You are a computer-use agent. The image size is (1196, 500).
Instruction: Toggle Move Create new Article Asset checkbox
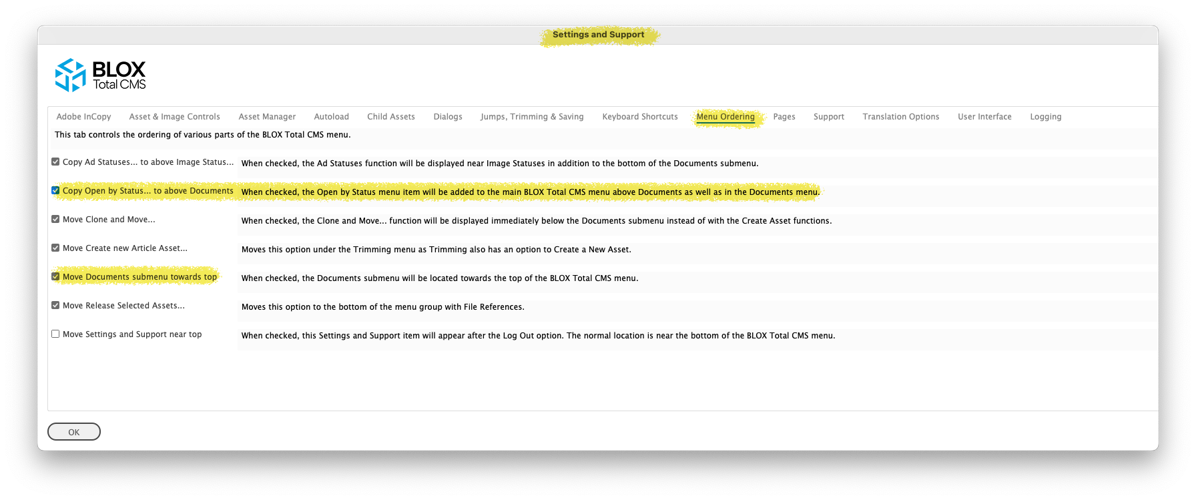pyautogui.click(x=55, y=248)
